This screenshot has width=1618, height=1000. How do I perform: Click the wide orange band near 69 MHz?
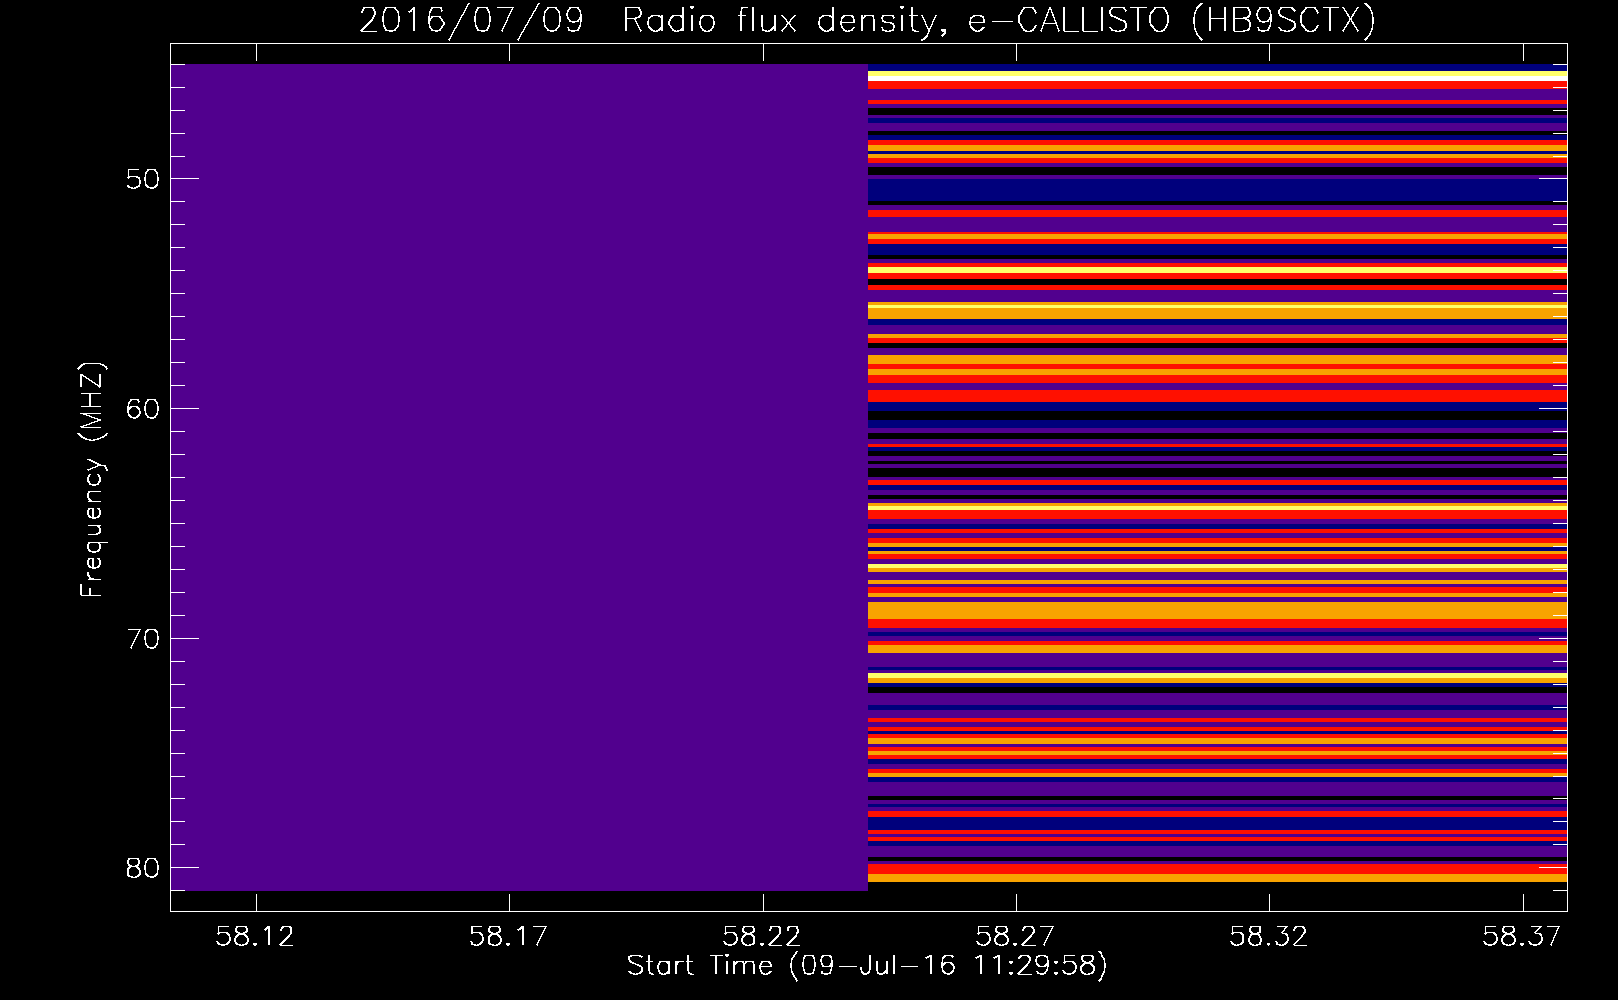(1217, 610)
